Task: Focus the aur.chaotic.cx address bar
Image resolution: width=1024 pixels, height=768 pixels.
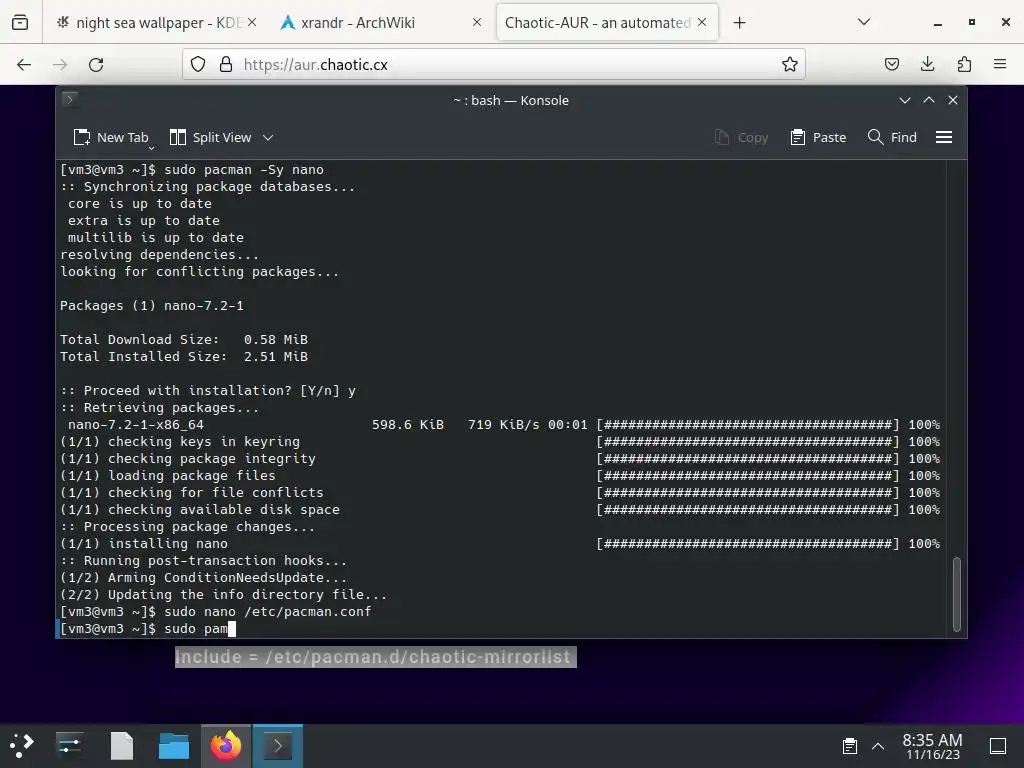Action: (x=494, y=65)
